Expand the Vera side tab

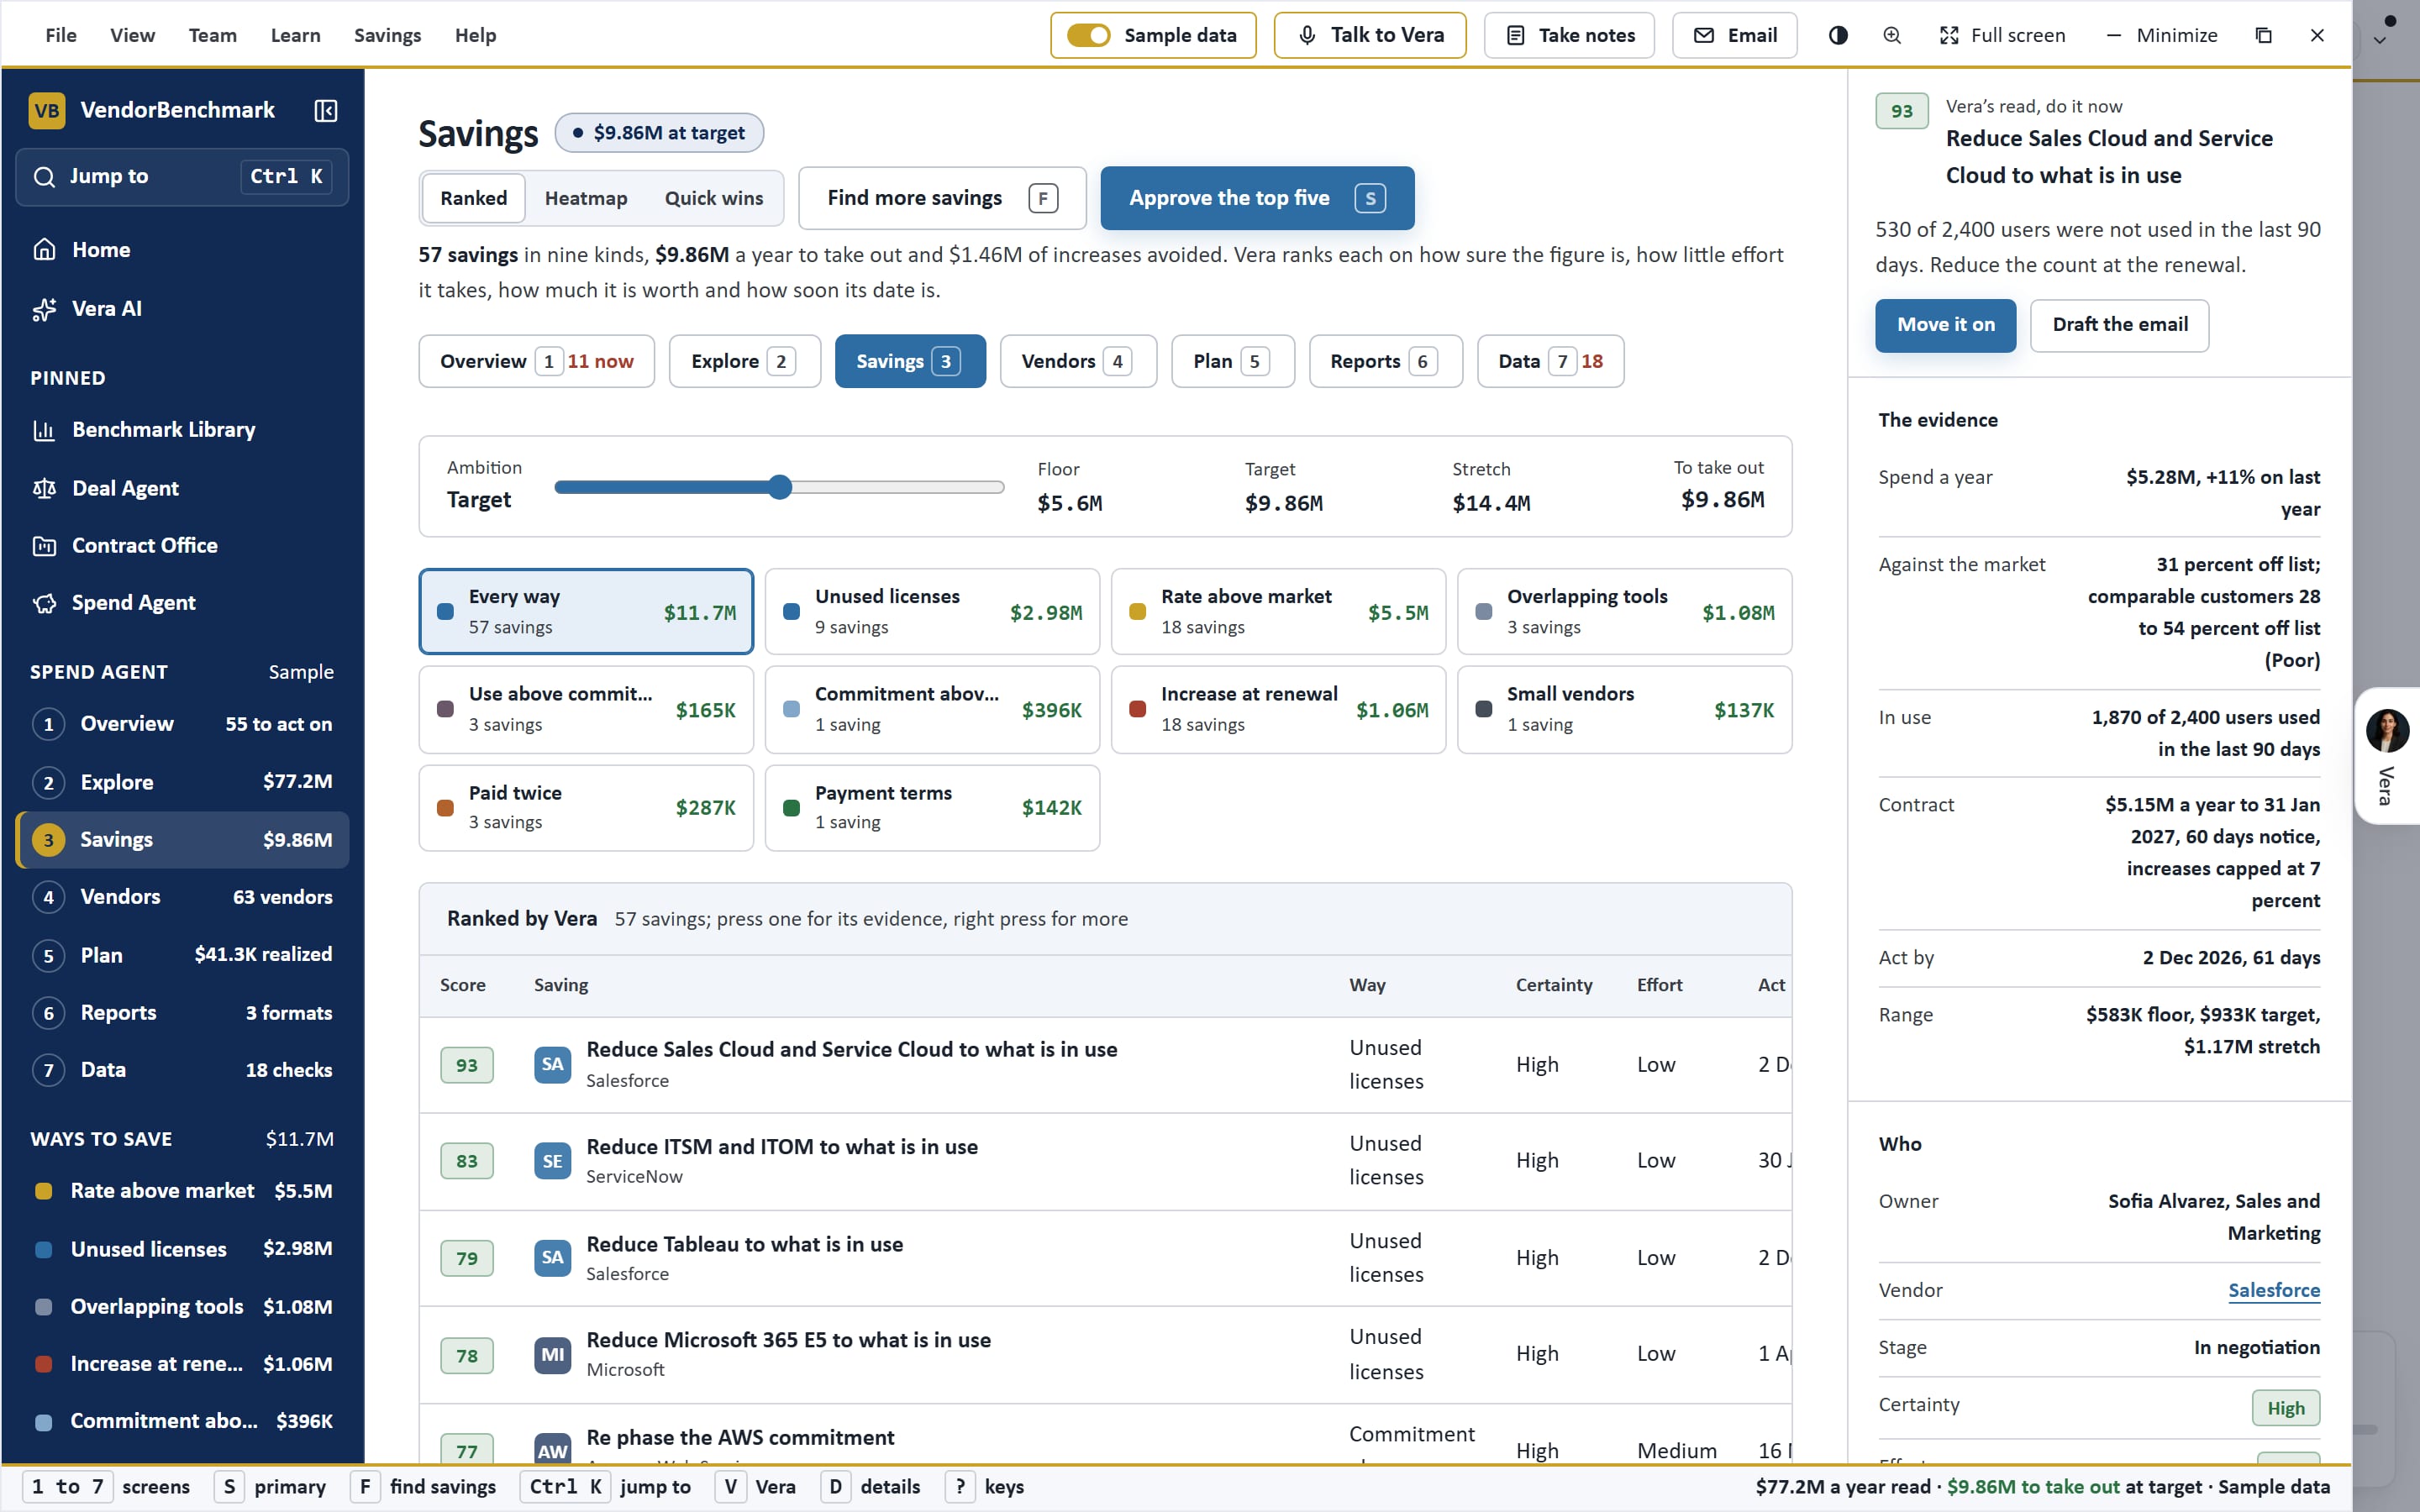[x=2387, y=755]
